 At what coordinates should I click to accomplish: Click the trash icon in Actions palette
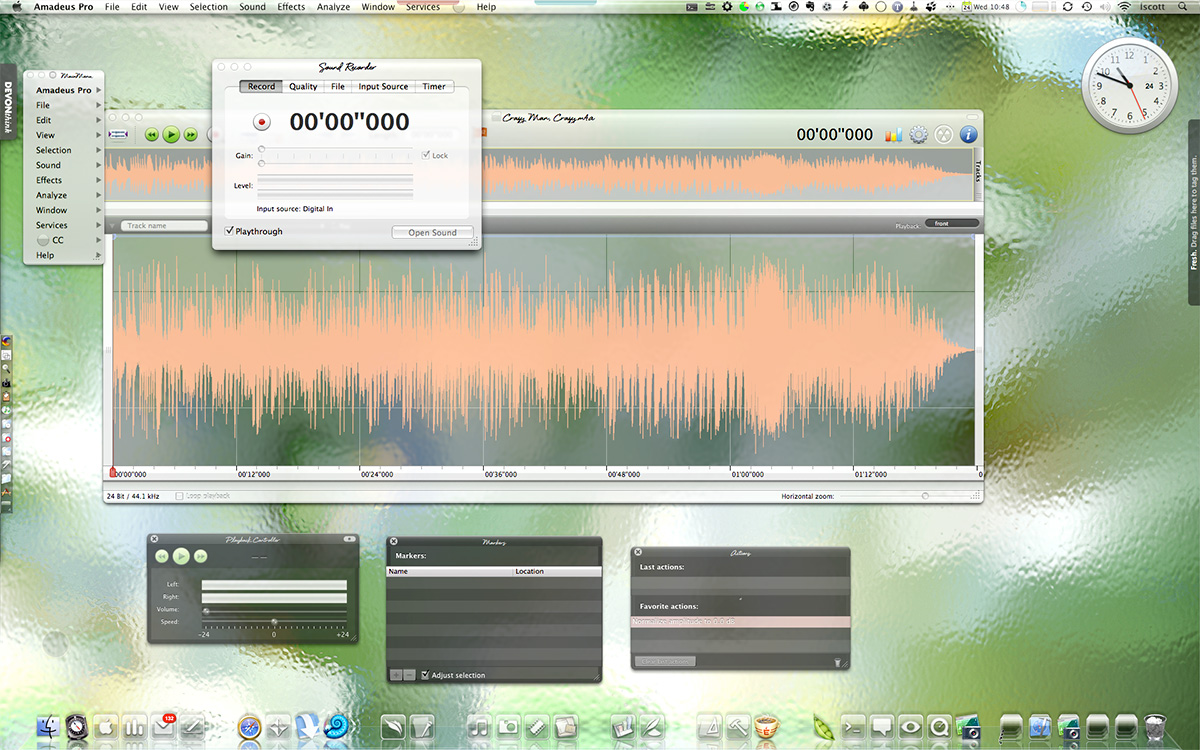click(x=837, y=662)
